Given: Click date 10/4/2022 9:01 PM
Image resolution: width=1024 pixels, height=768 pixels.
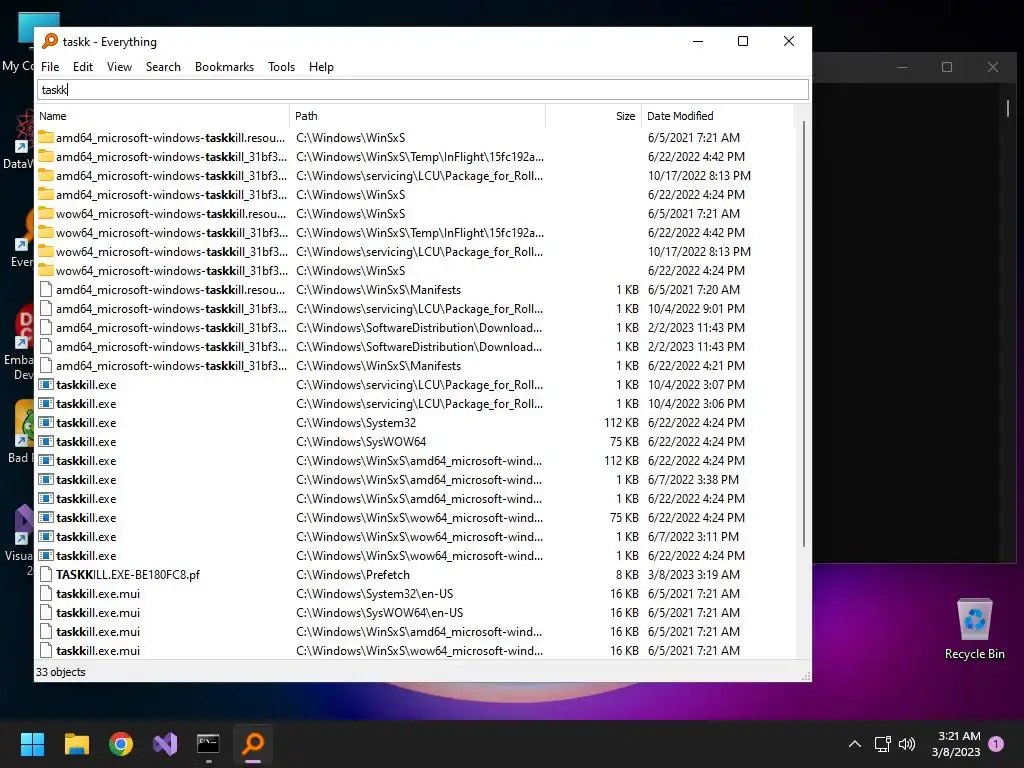Looking at the screenshot, I should [x=696, y=308].
